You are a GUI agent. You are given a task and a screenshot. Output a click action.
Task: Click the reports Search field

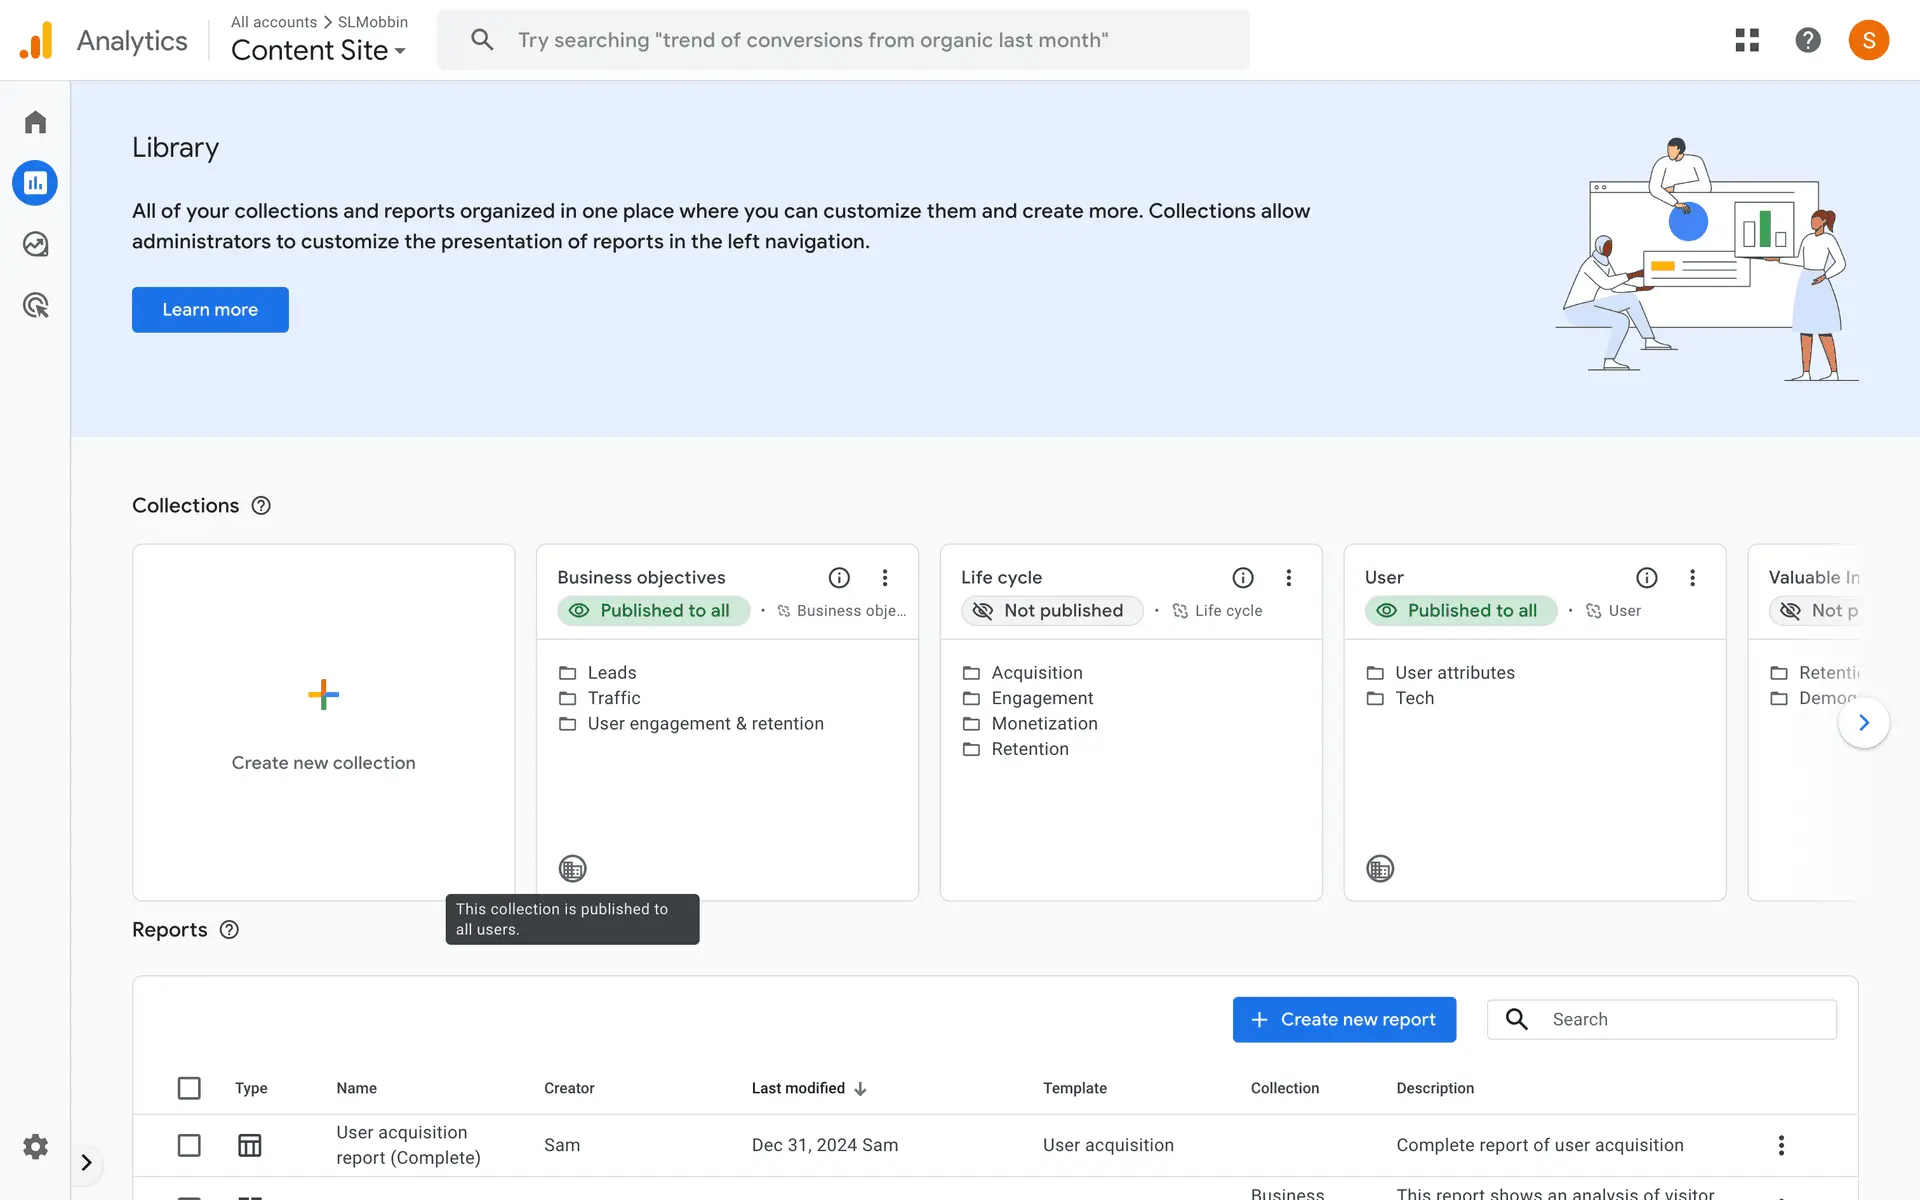1680,1019
